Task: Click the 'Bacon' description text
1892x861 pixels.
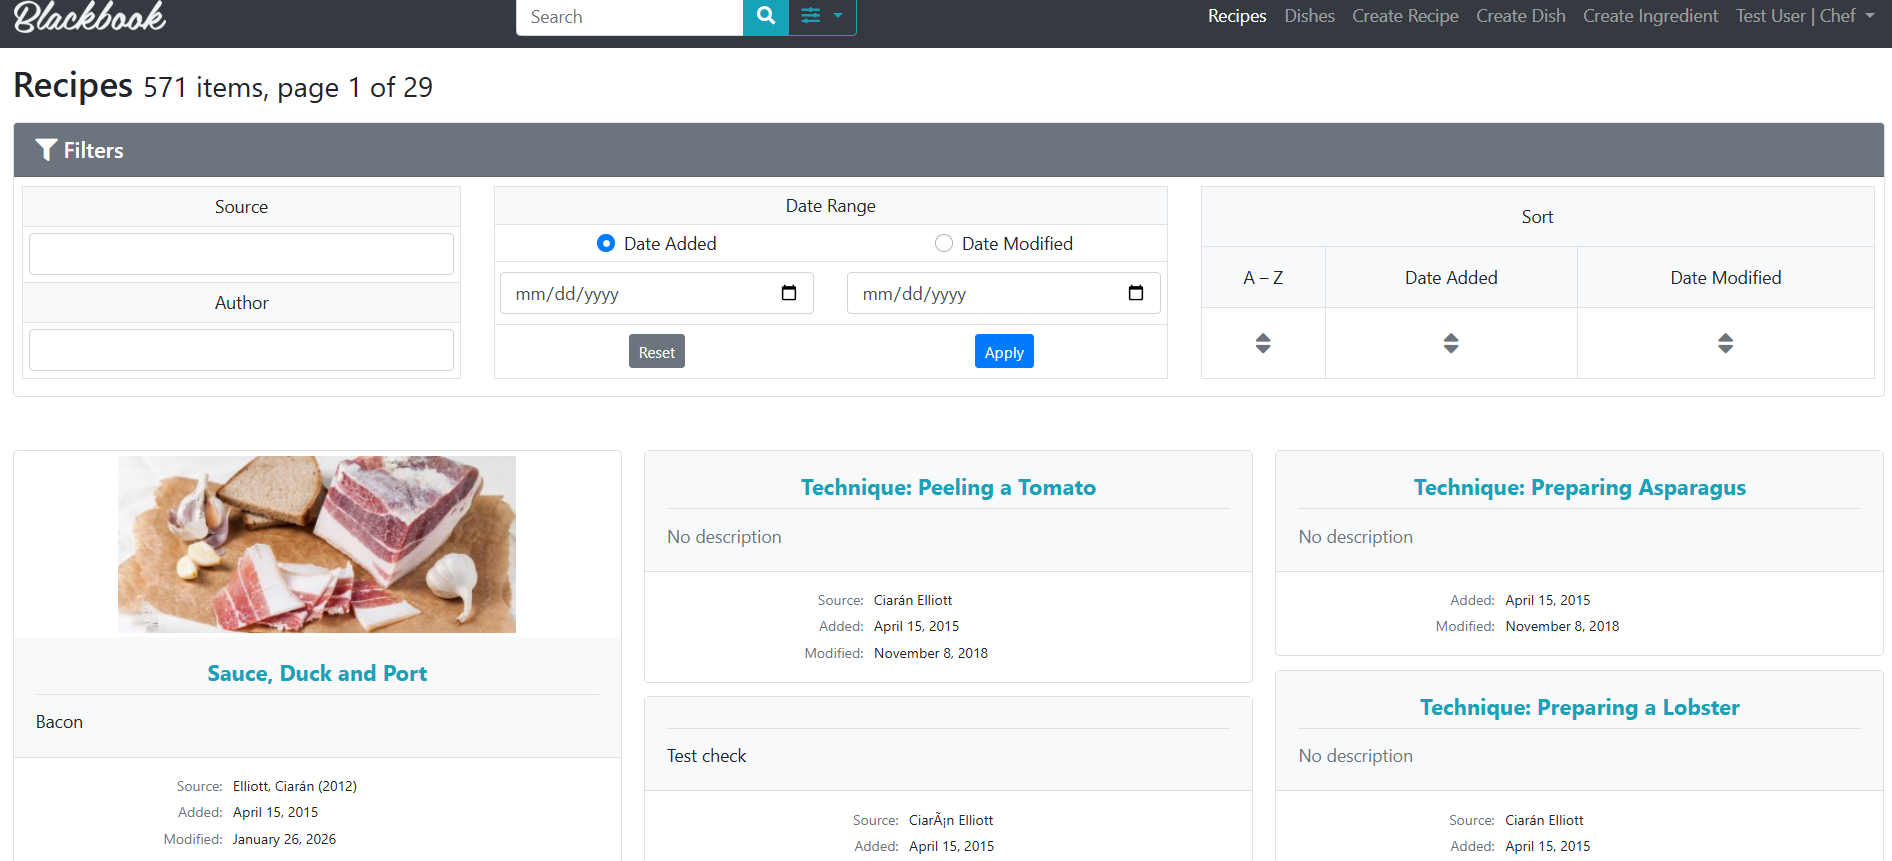Action: tap(59, 722)
